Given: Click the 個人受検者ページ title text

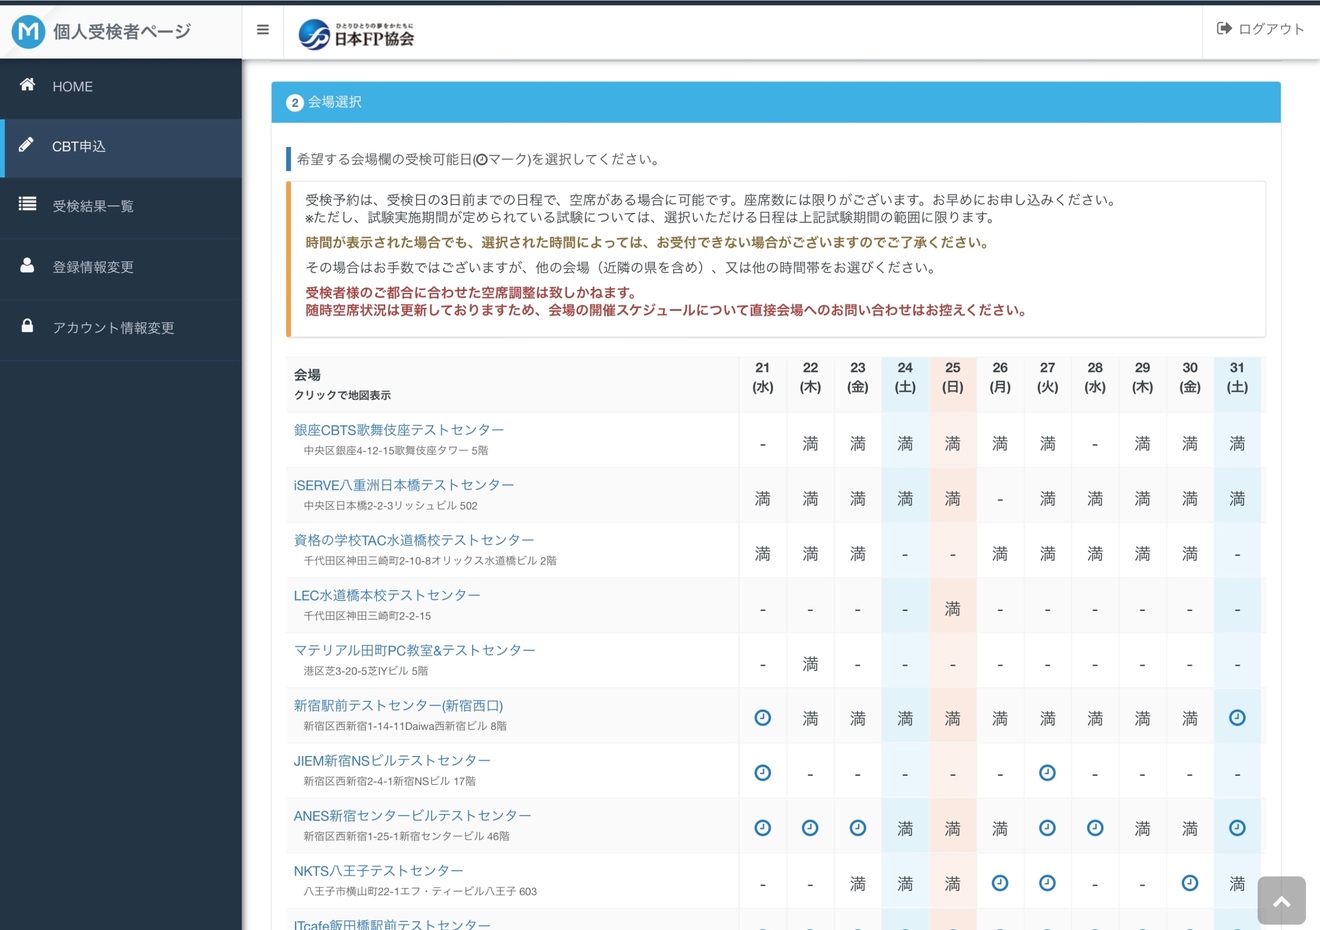Looking at the screenshot, I should 122,32.
